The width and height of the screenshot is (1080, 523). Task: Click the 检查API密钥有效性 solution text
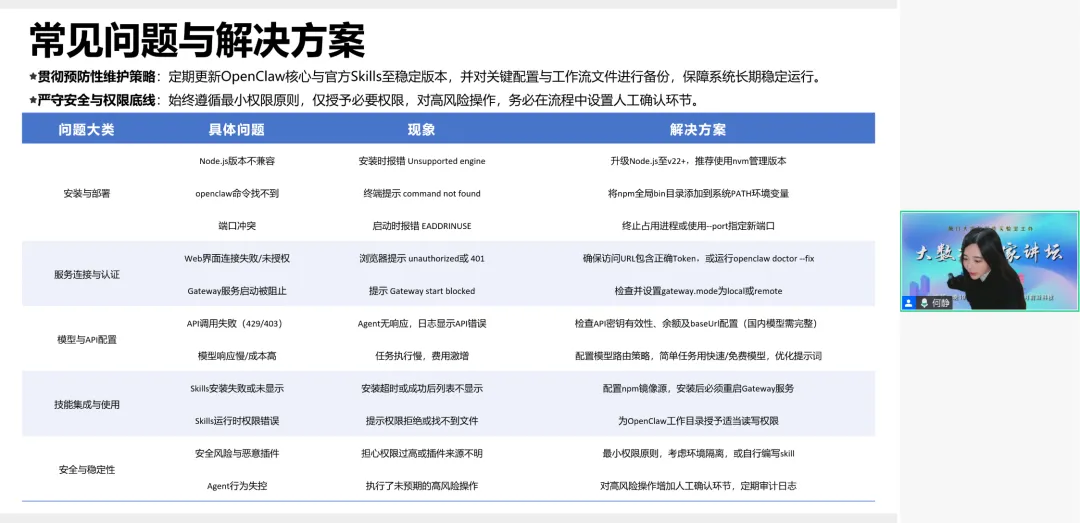coord(698,323)
